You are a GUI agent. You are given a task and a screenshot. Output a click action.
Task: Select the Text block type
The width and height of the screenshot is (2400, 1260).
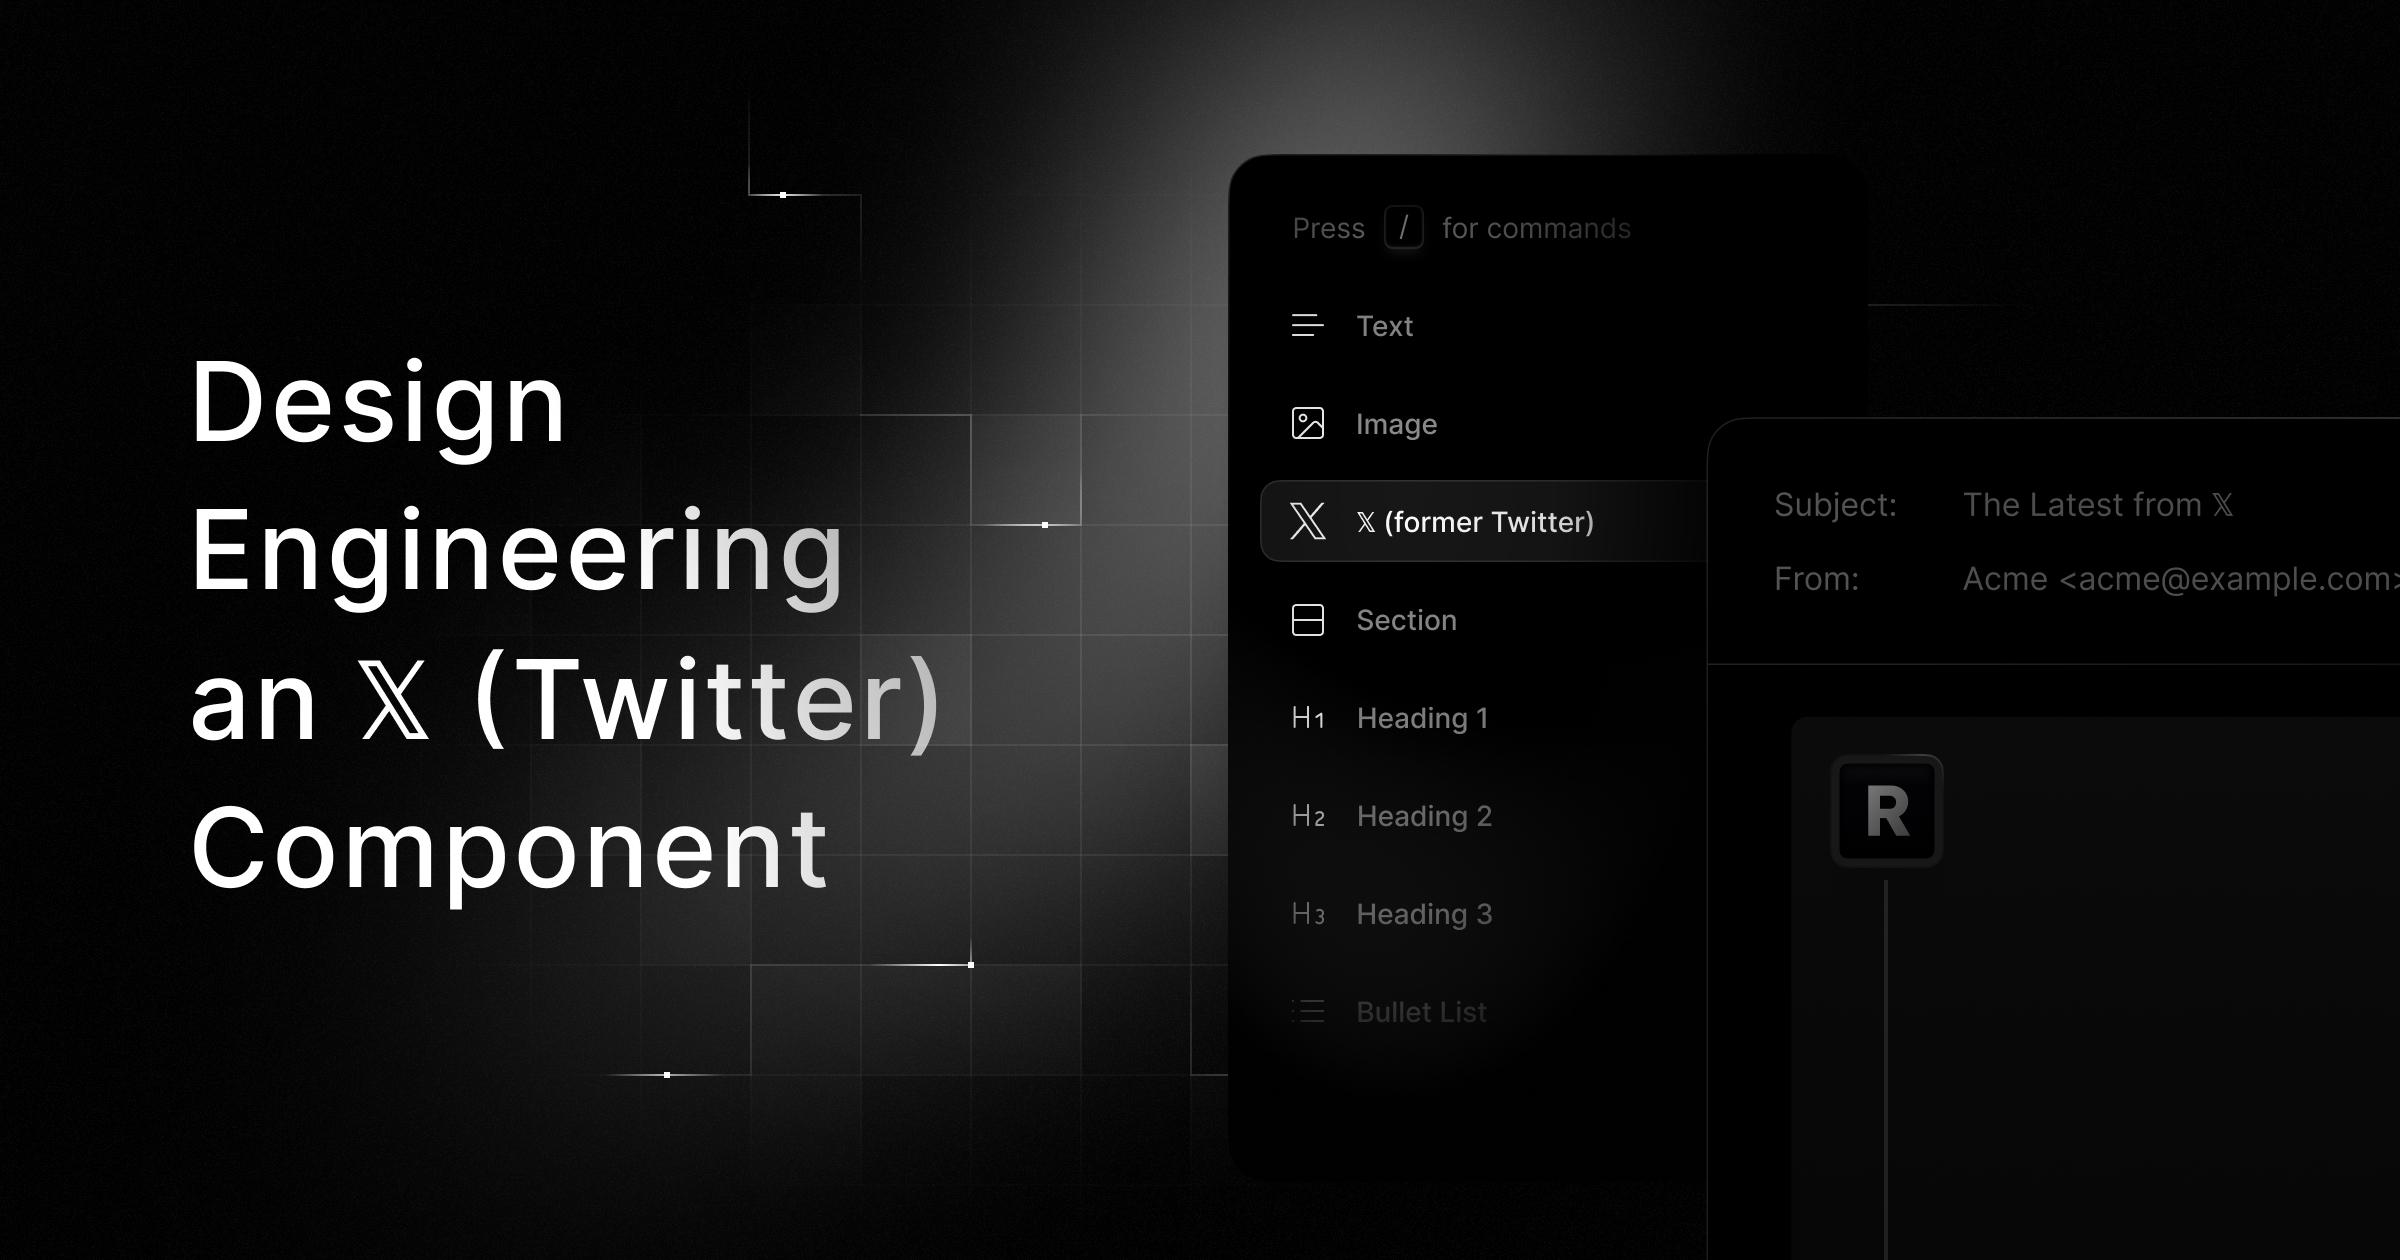1383,325
